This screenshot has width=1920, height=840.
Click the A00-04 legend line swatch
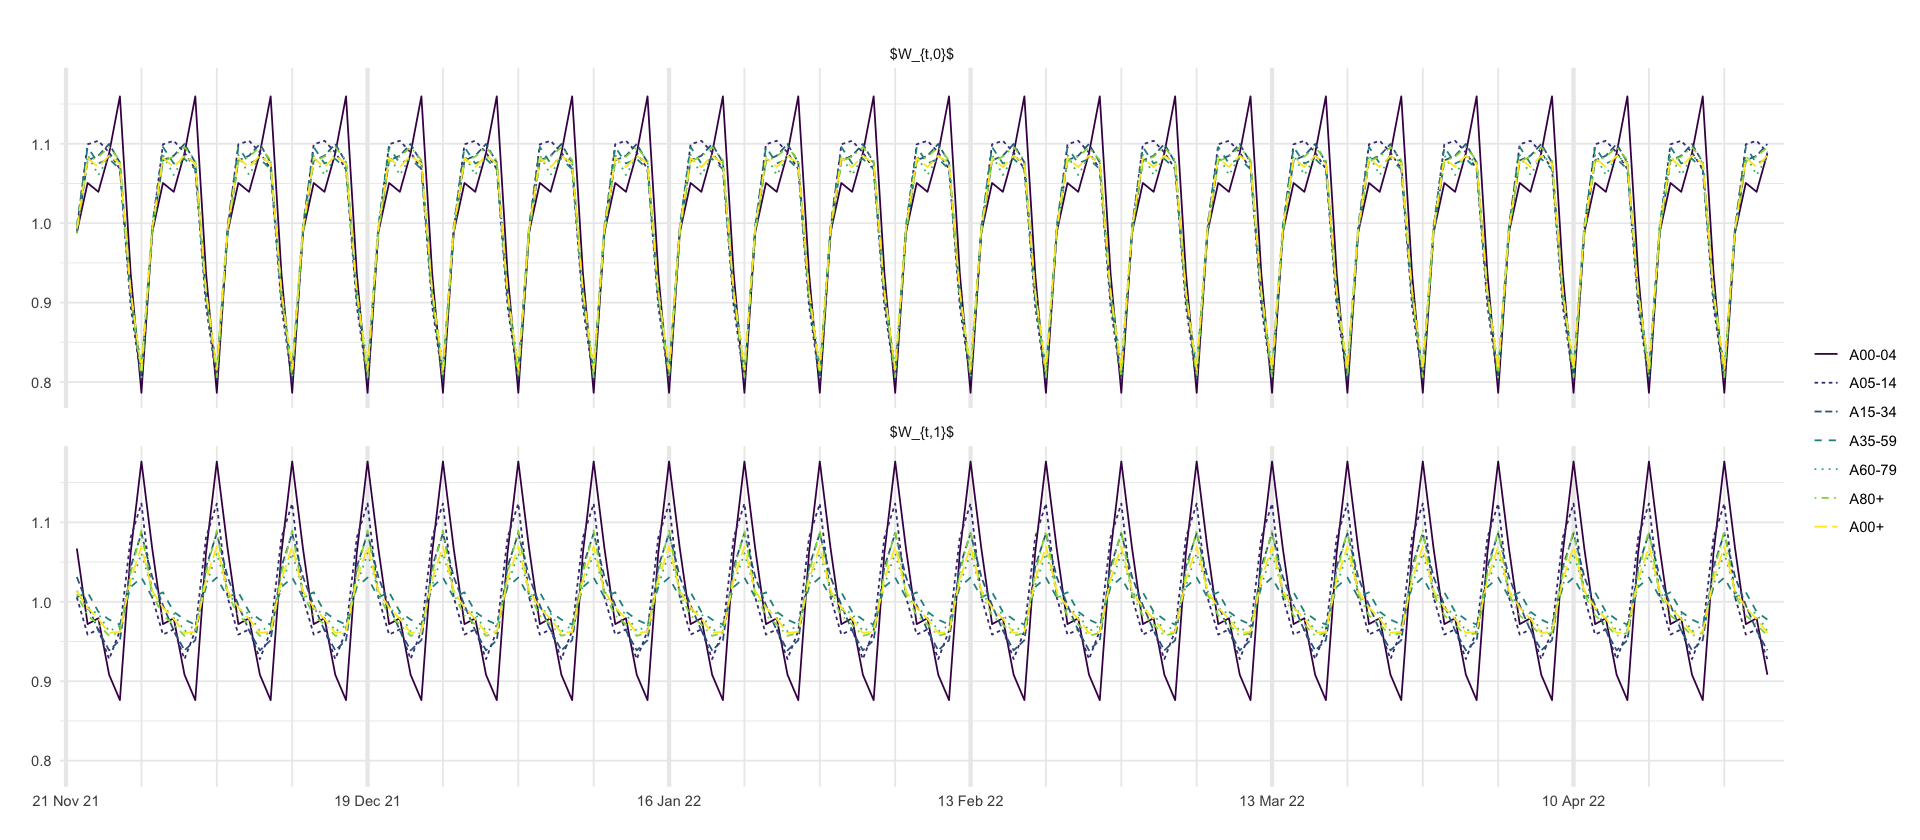coord(1826,355)
